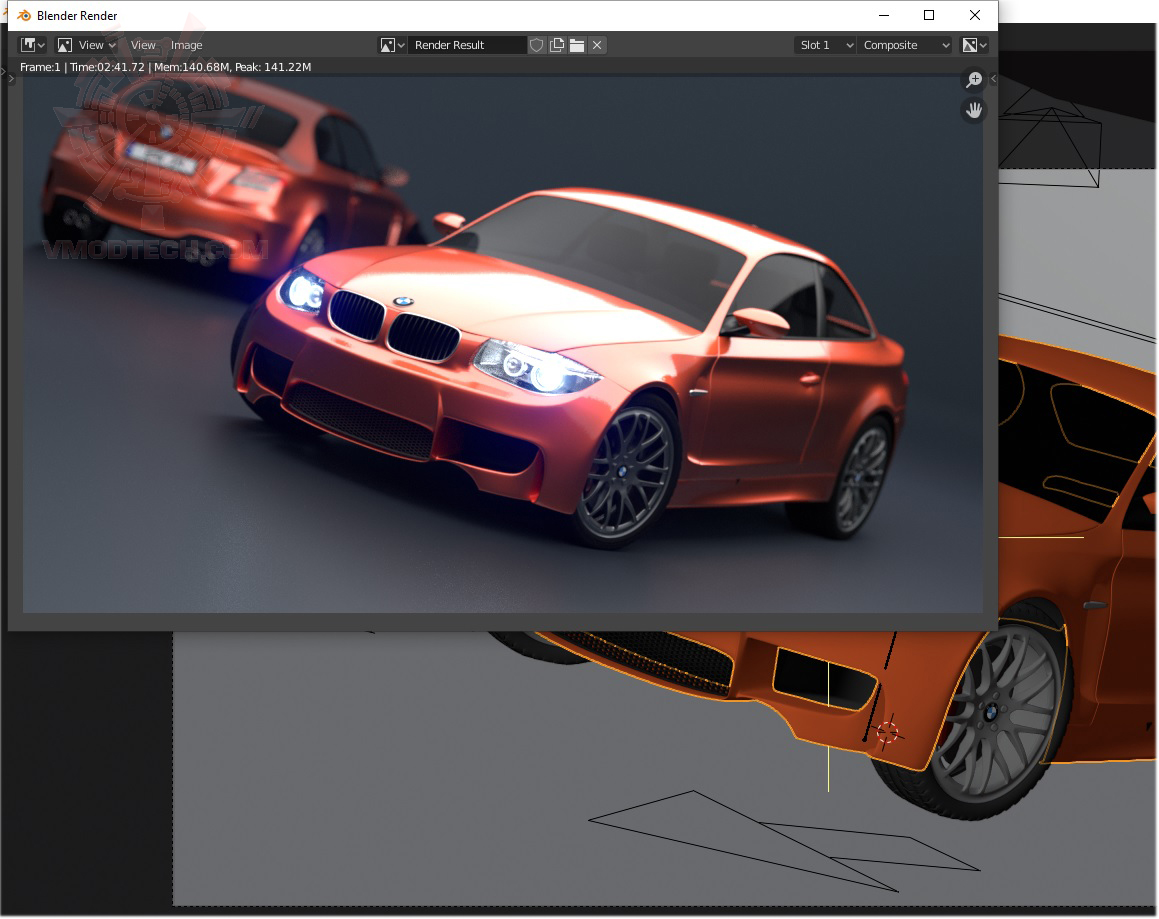Viewport: 1159px width, 919px height.
Task: Browse images with the image selector icon
Action: coord(392,45)
